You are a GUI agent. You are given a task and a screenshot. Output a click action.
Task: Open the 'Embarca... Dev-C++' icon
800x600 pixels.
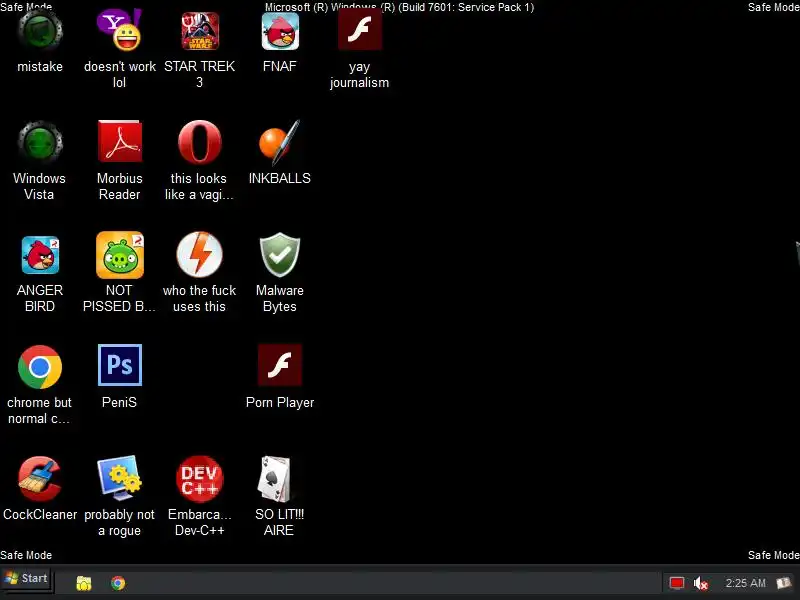tap(199, 479)
